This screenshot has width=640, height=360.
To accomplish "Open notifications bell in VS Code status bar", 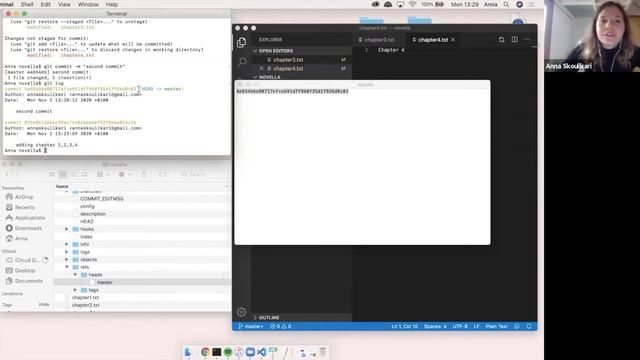I will click(529, 326).
